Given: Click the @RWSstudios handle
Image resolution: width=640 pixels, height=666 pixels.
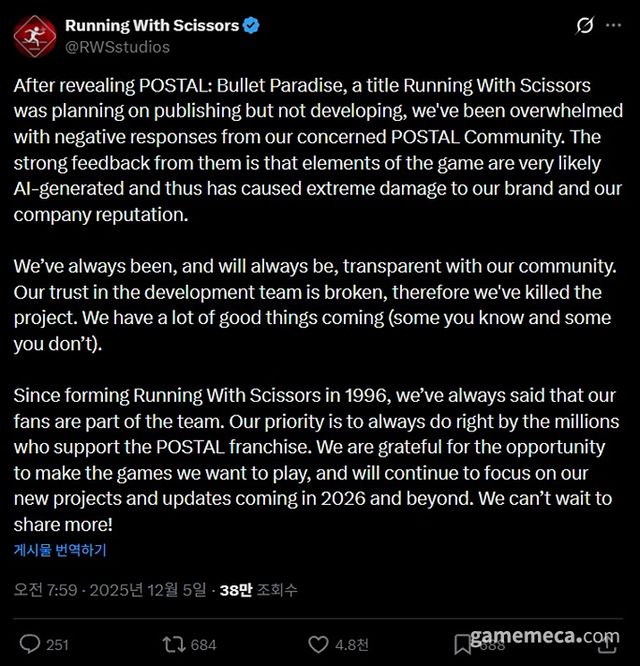Looking at the screenshot, I should [x=118, y=47].
